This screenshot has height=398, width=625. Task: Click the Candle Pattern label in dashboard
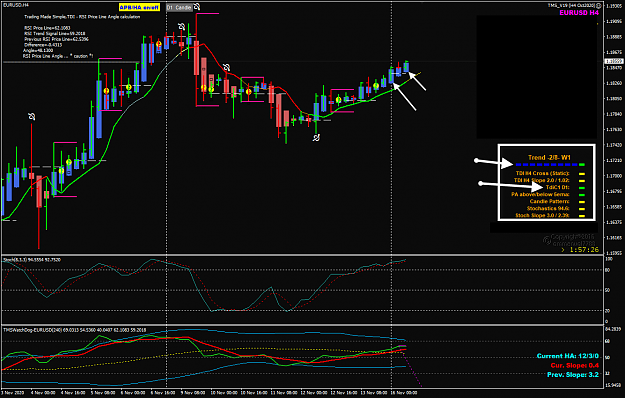tap(549, 202)
